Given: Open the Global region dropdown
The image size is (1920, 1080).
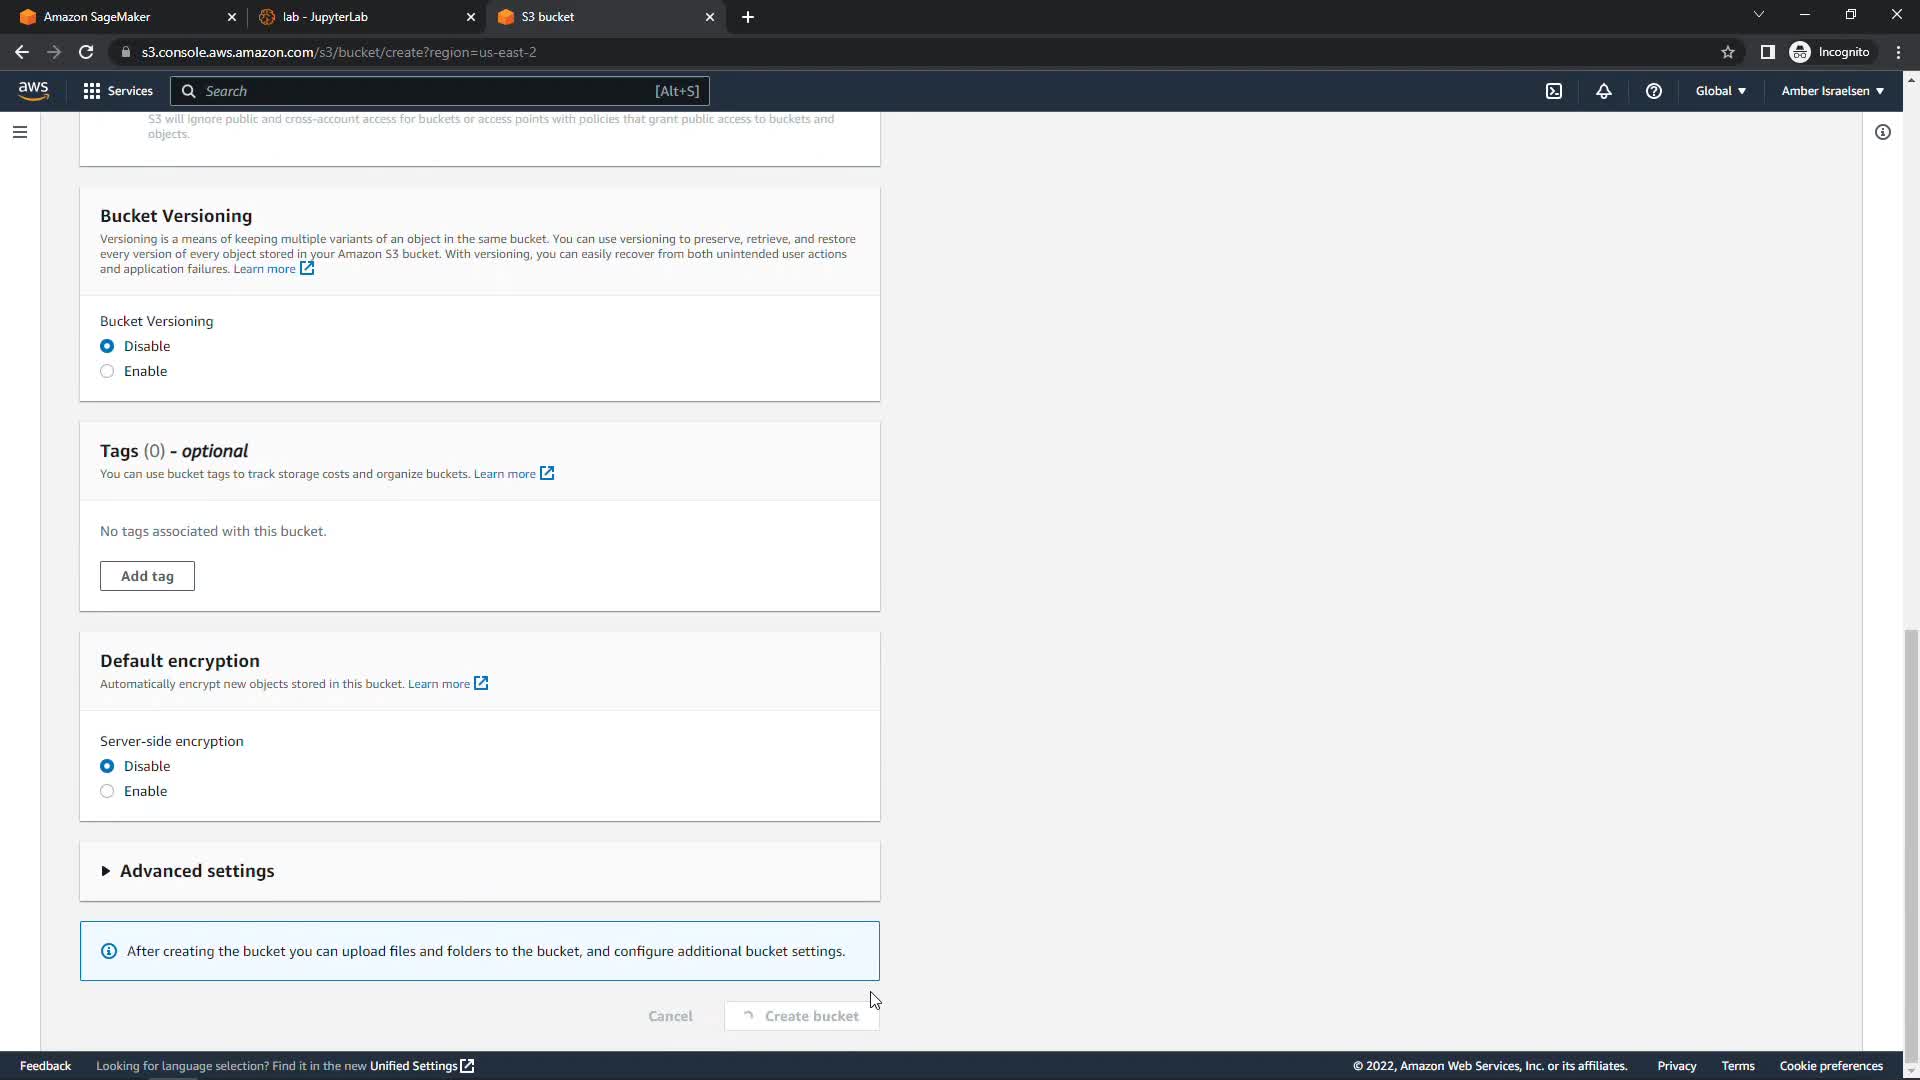Looking at the screenshot, I should [x=1720, y=91].
